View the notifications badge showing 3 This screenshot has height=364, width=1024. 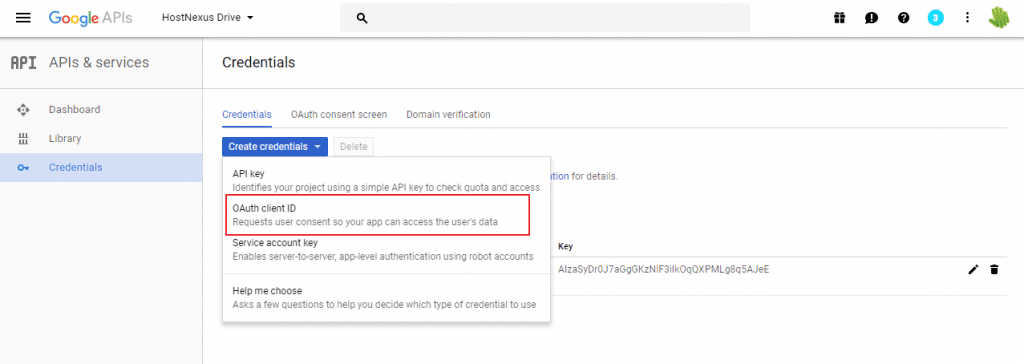(x=935, y=18)
